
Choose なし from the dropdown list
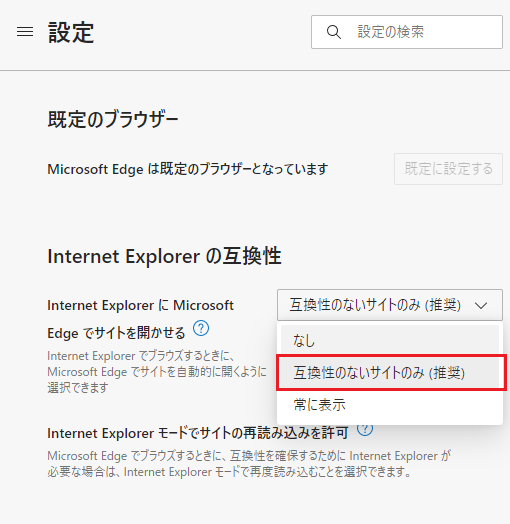click(x=390, y=341)
